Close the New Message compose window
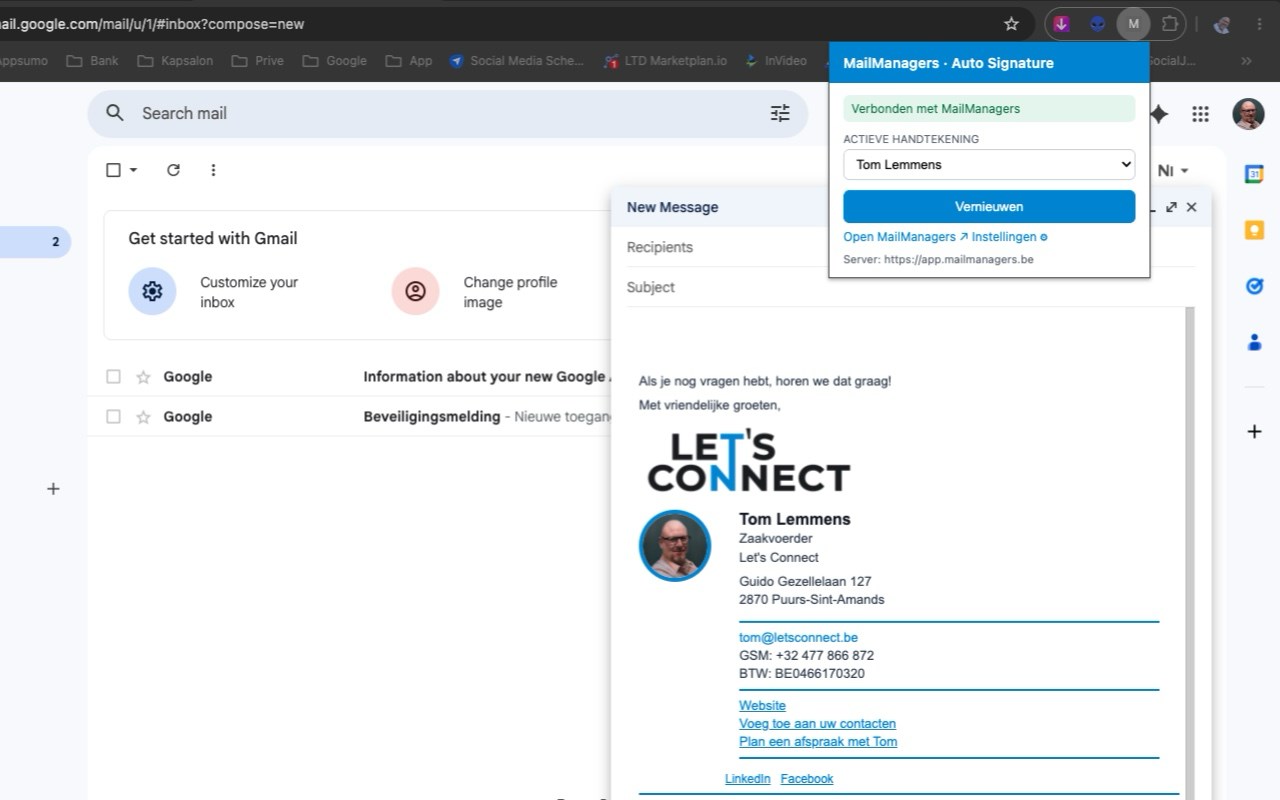 click(1191, 207)
